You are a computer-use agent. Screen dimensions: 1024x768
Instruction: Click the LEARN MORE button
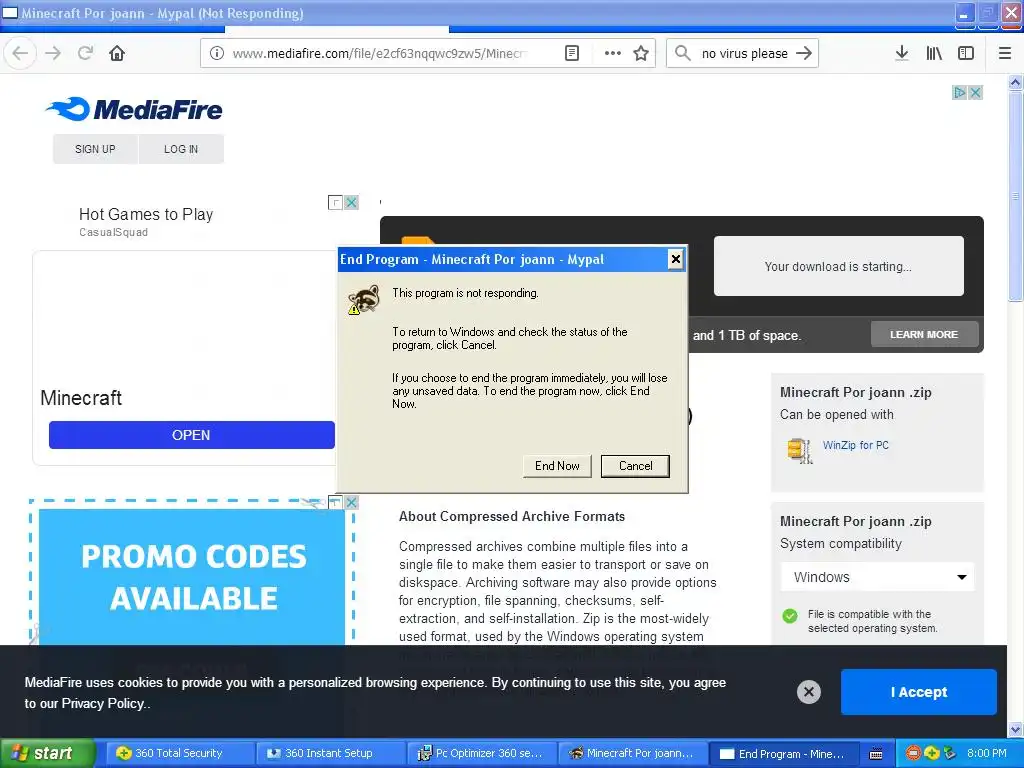click(x=924, y=334)
